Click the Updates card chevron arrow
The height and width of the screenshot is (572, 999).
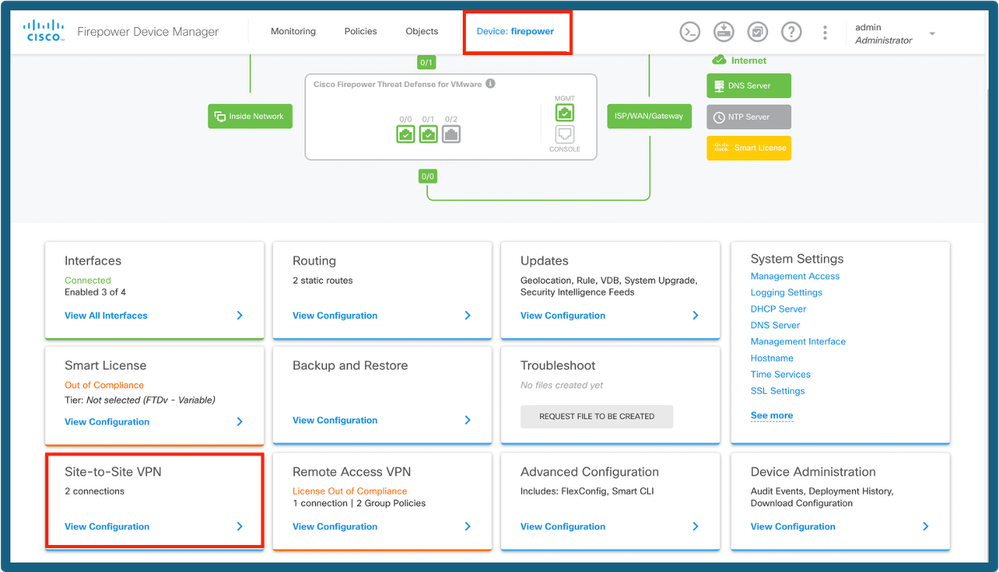coord(695,315)
